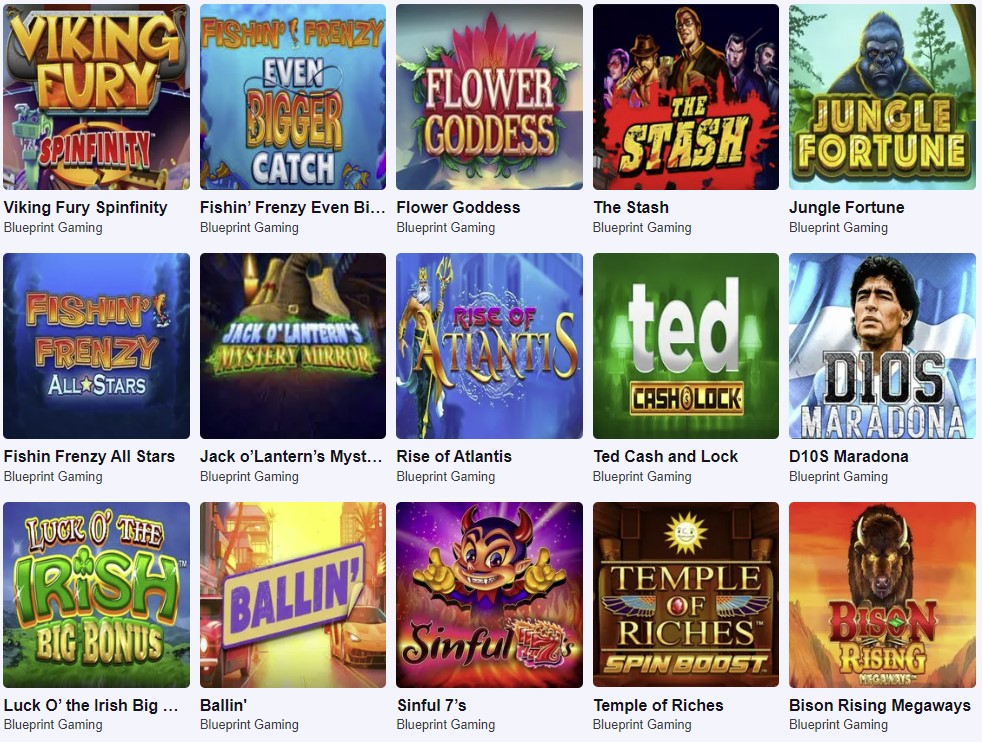Open the Sinful 7's title link
982x742 pixels.
point(432,706)
